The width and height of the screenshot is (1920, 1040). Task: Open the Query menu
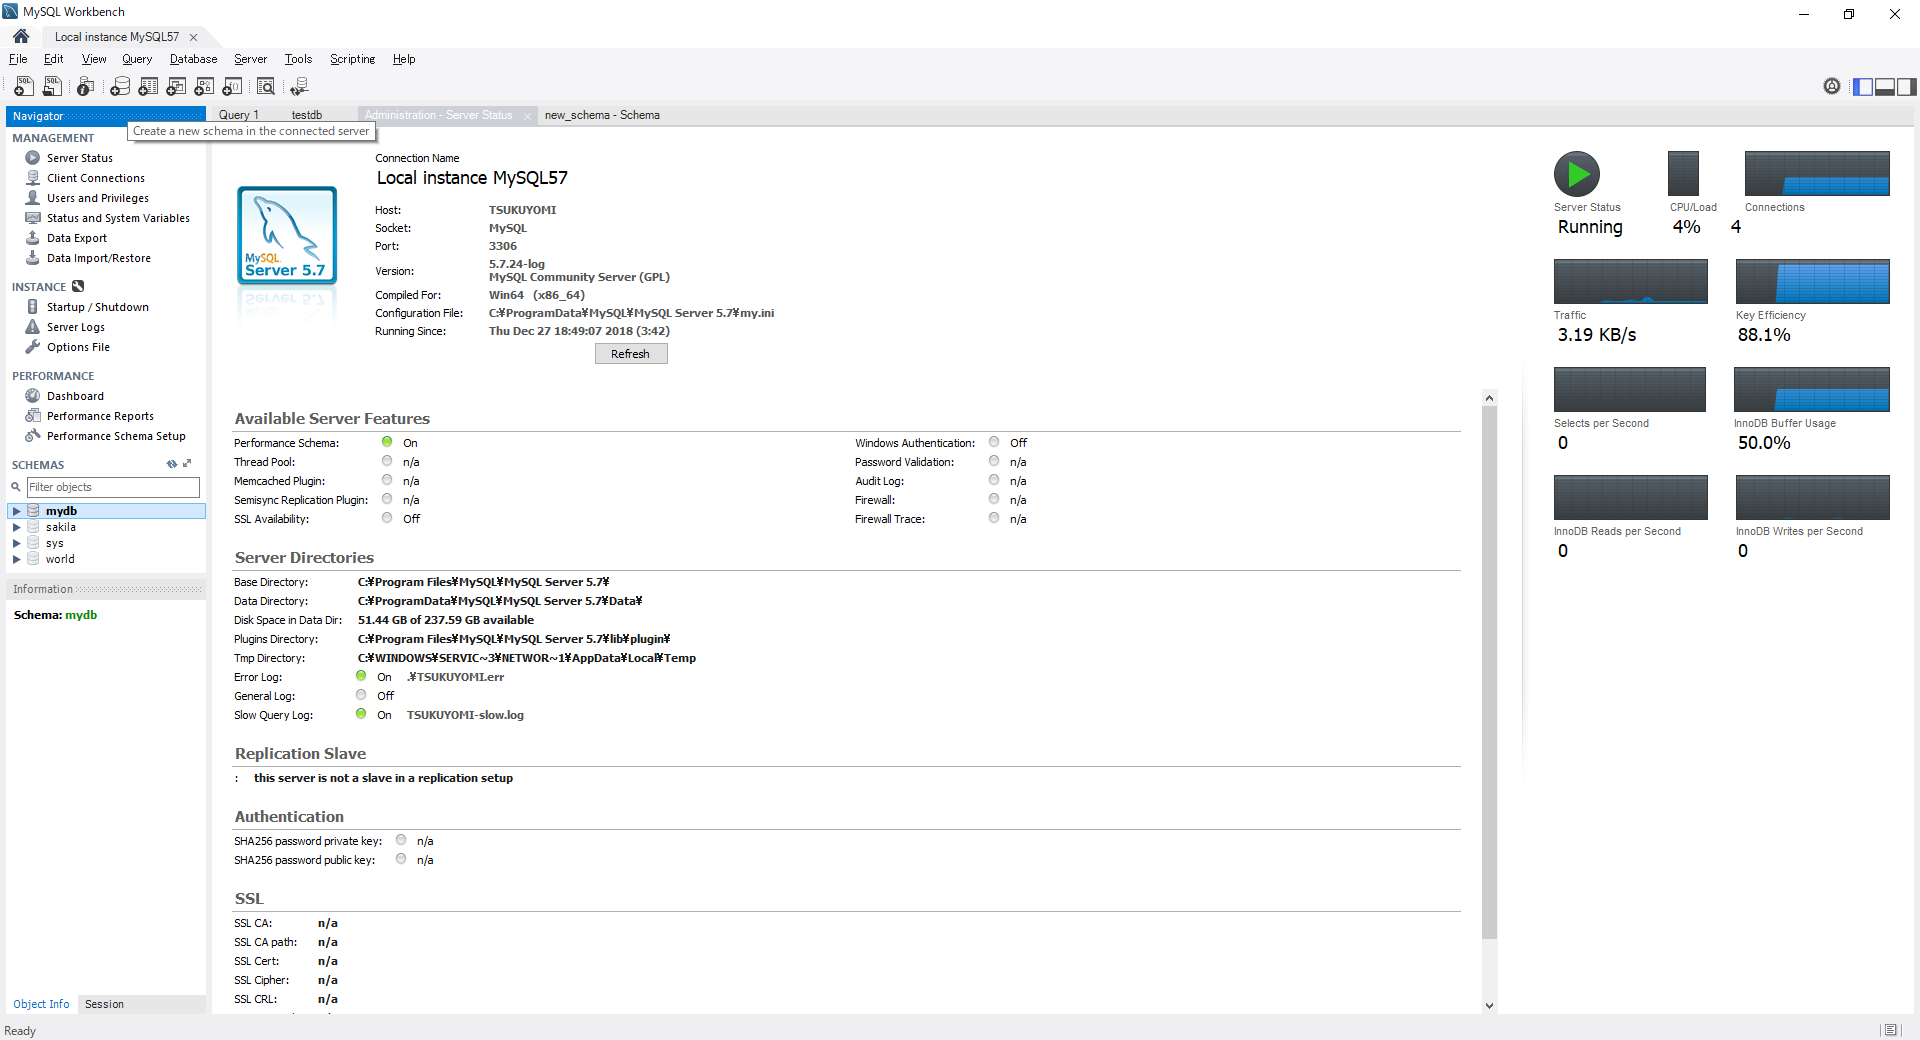click(x=137, y=59)
